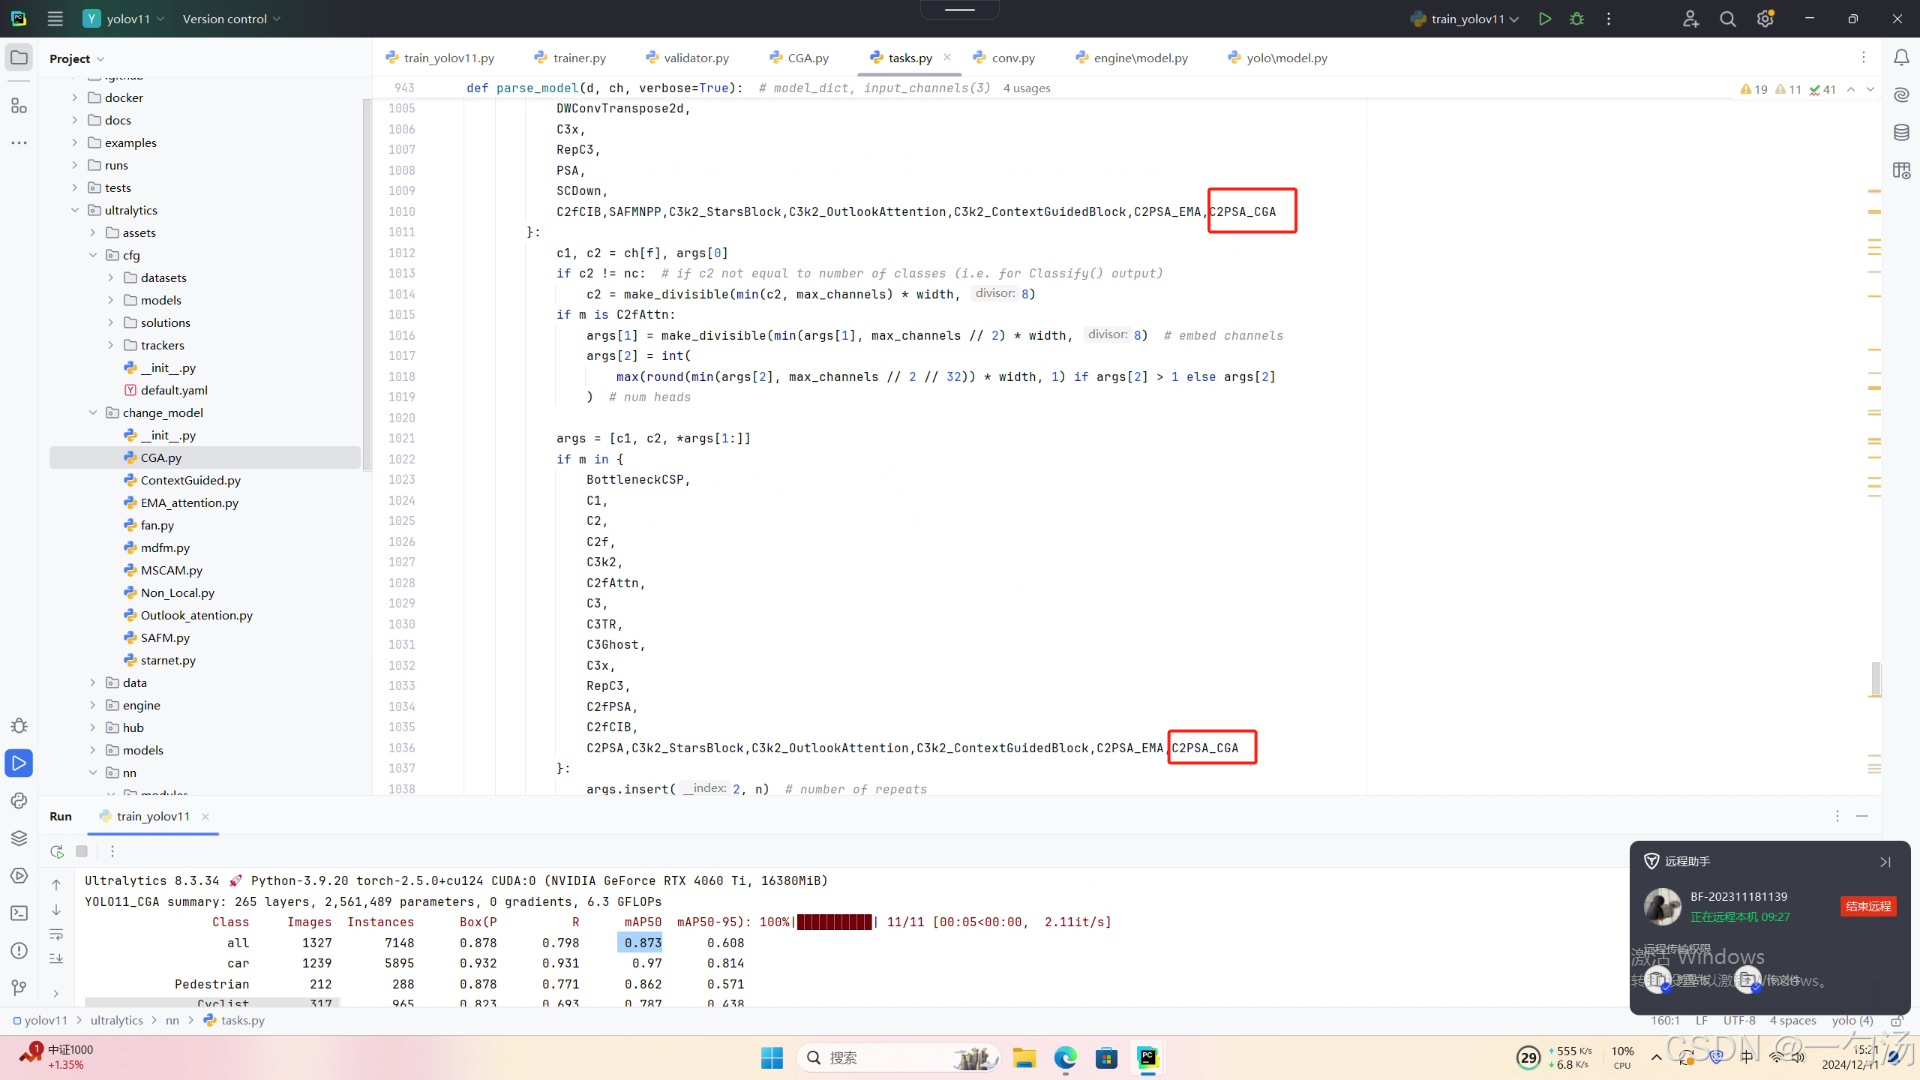This screenshot has height=1080, width=1920.
Task: Open Database tool window icon
Action: 1901,132
